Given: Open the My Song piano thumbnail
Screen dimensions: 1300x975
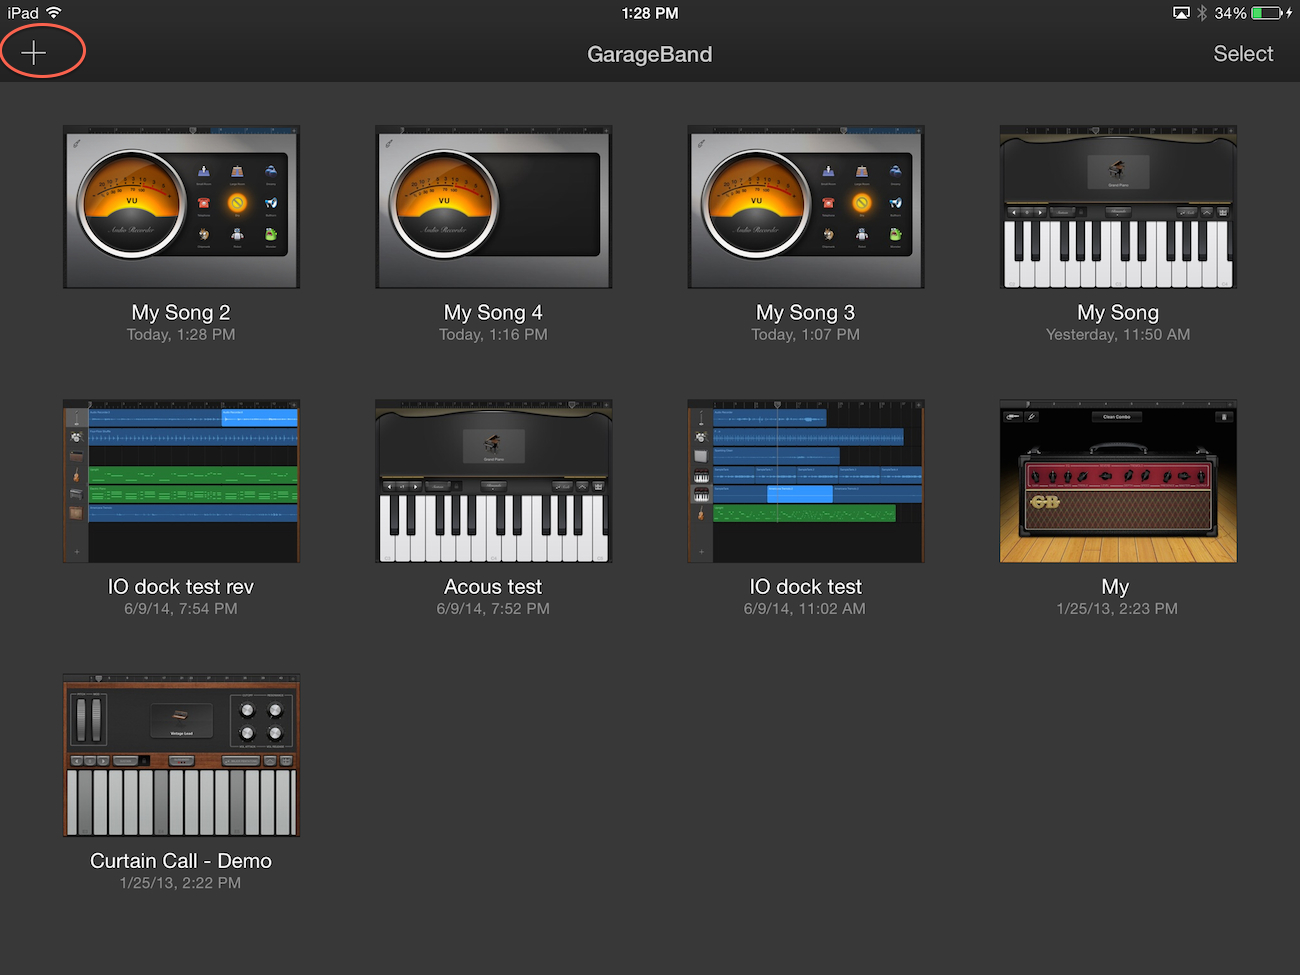Looking at the screenshot, I should point(1118,207).
